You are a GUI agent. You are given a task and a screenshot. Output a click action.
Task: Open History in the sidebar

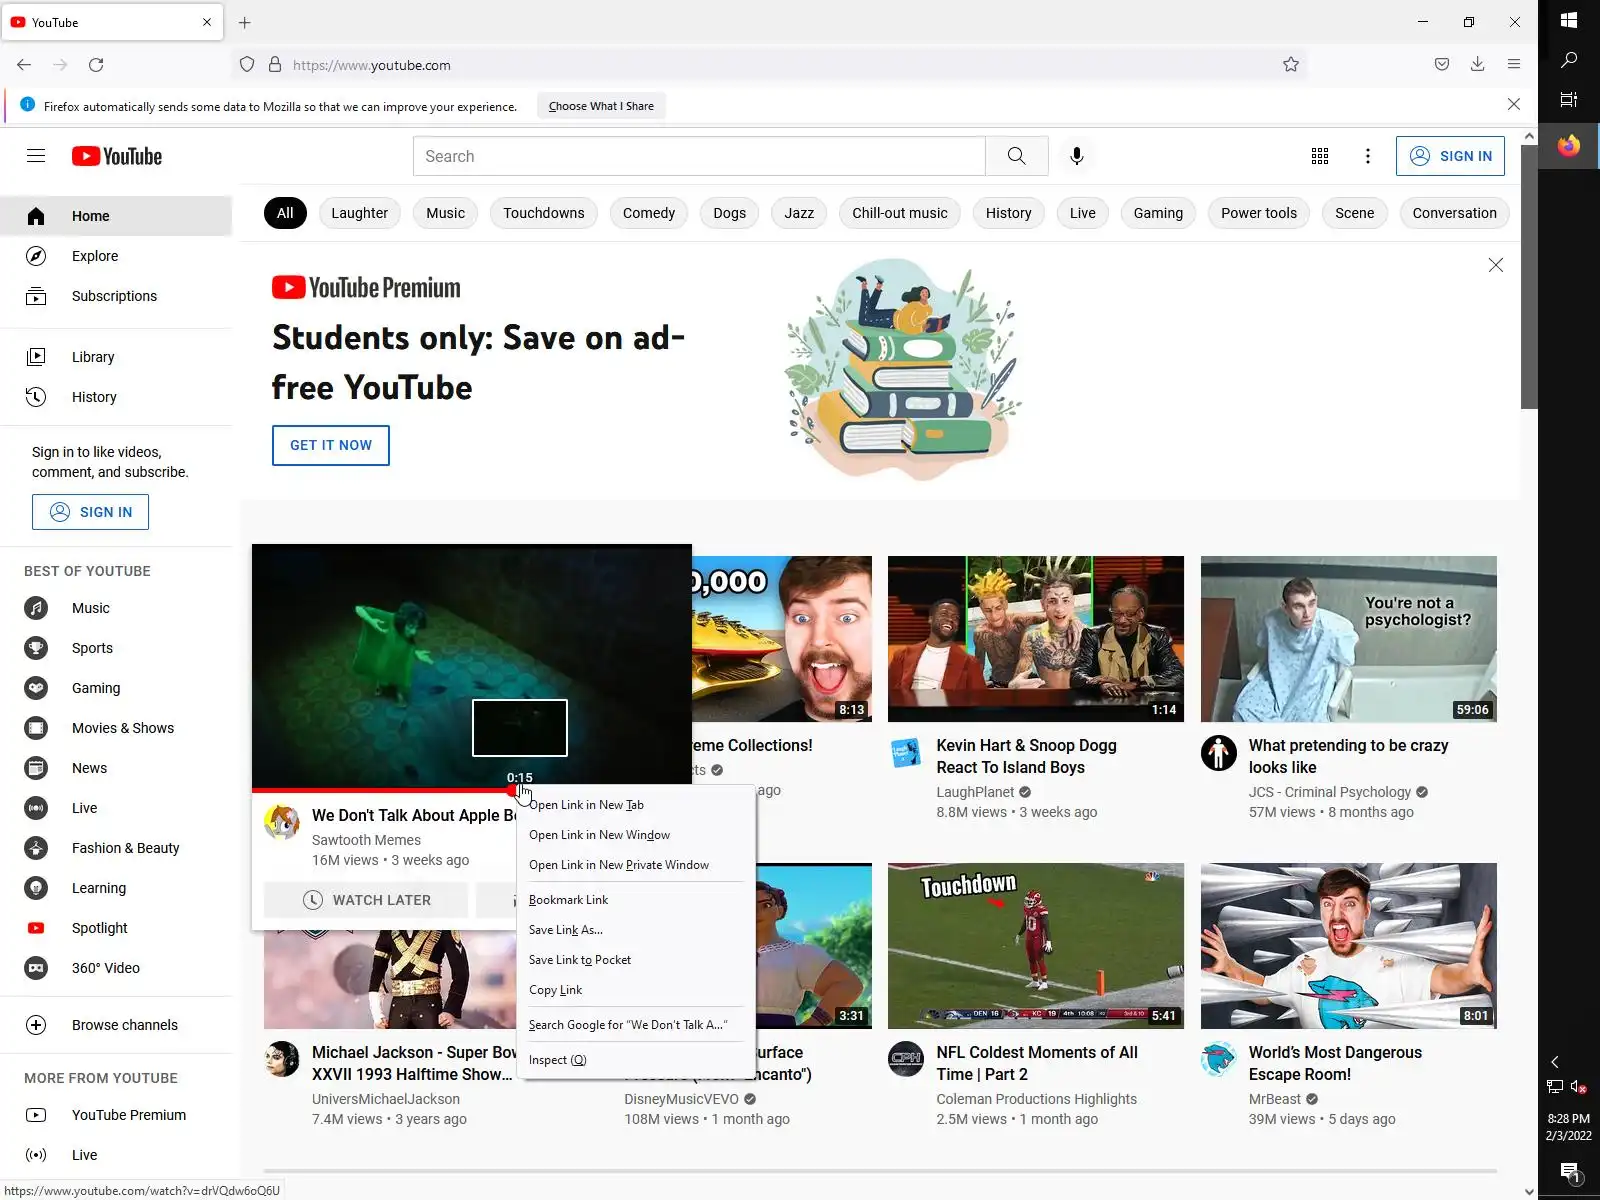[116, 397]
